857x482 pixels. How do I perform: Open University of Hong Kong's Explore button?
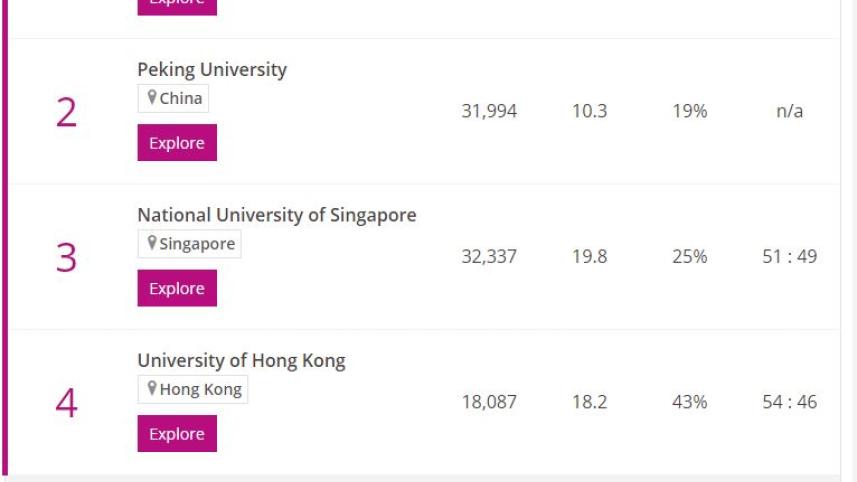coord(177,434)
